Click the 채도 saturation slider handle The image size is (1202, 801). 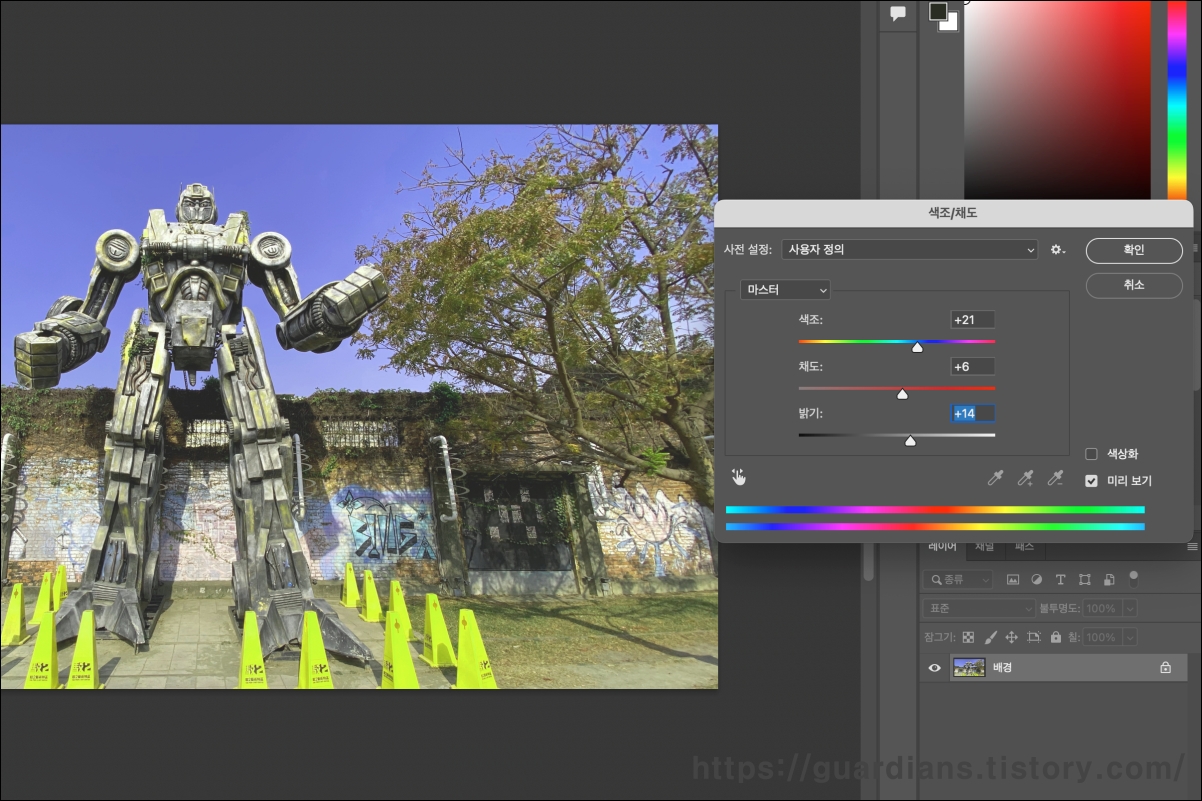click(902, 394)
